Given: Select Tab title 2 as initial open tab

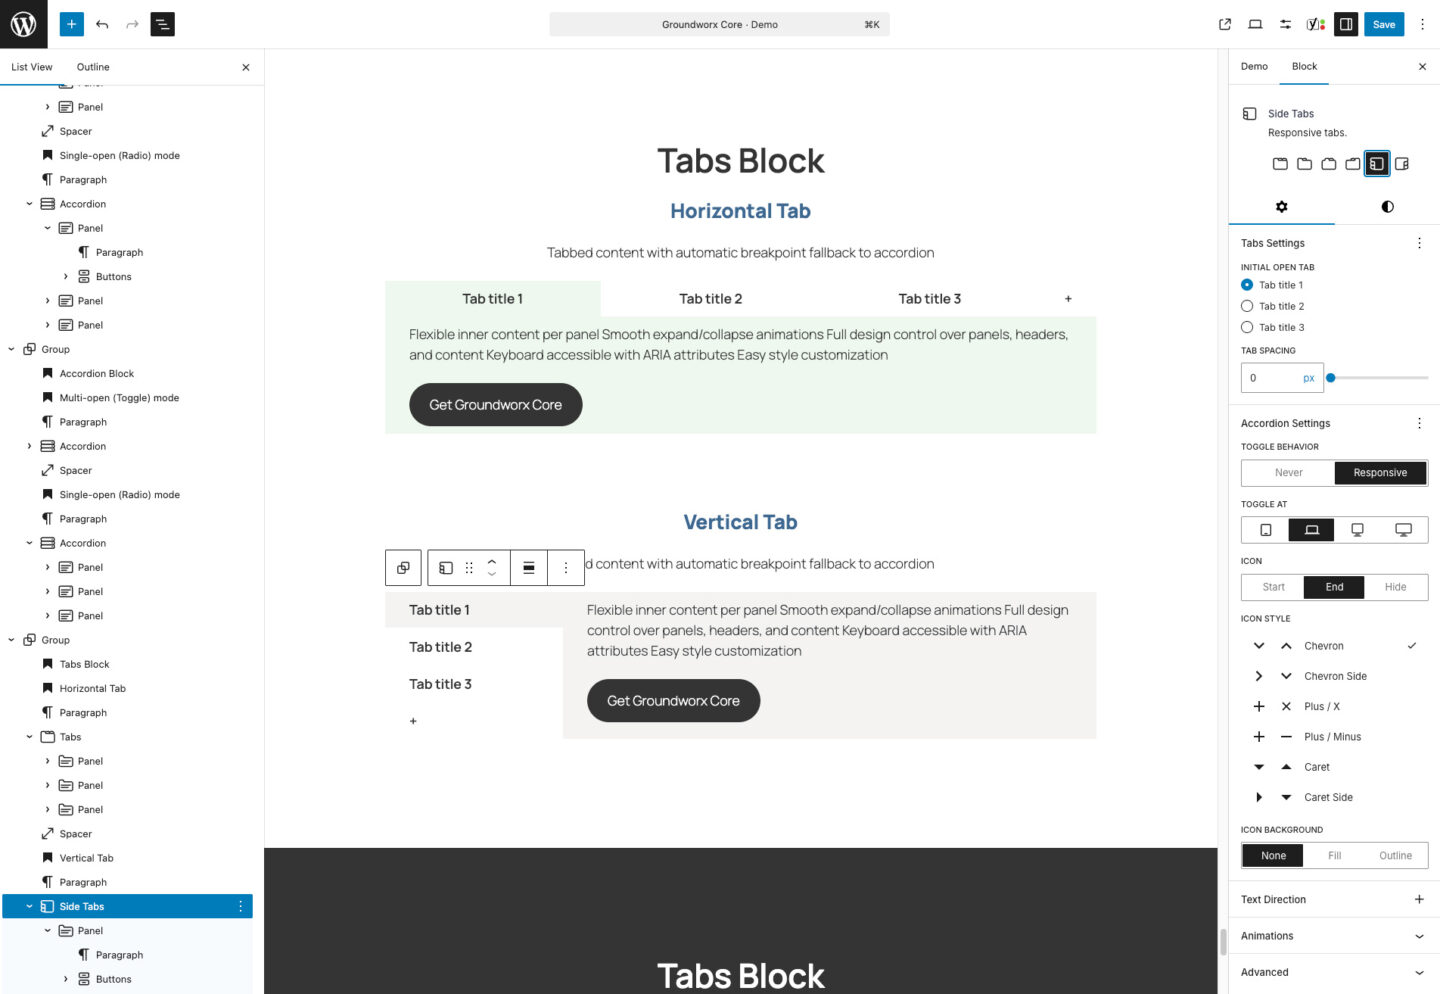Looking at the screenshot, I should [1247, 306].
